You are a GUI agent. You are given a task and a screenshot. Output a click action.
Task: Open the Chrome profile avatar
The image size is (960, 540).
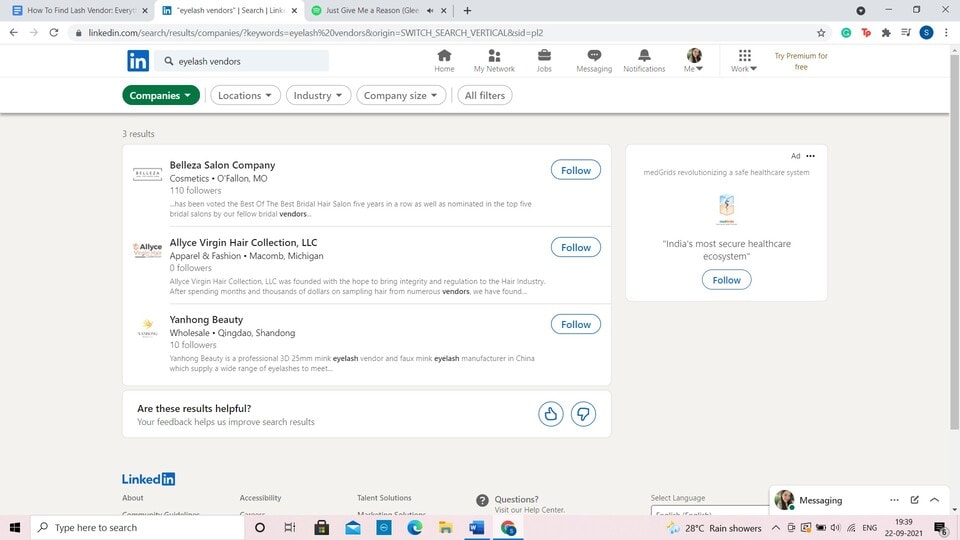926,33
